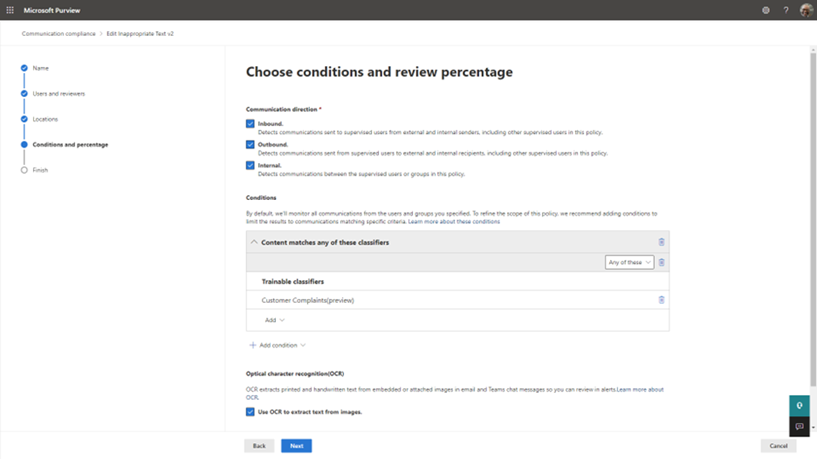Open Learn more about these conditions link
The image size is (817, 459).
pyautogui.click(x=454, y=221)
